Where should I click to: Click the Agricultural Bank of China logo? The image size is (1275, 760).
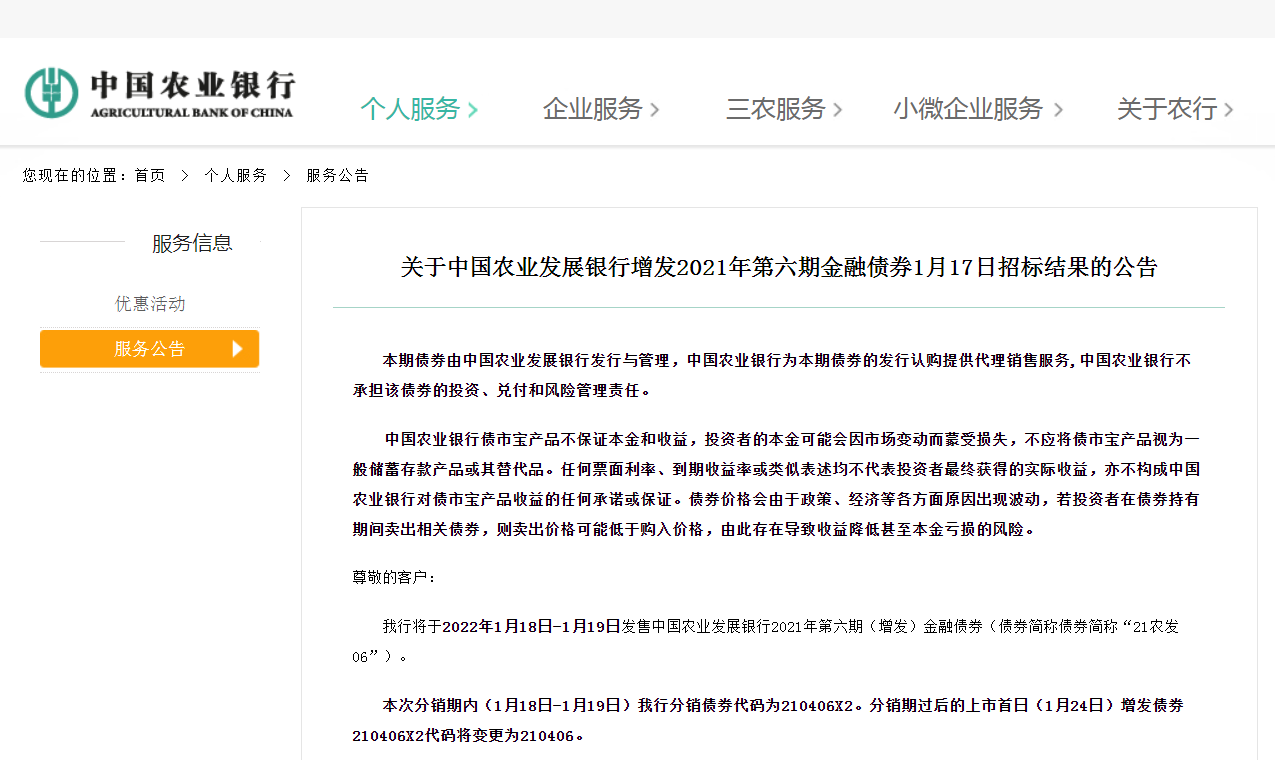point(160,94)
